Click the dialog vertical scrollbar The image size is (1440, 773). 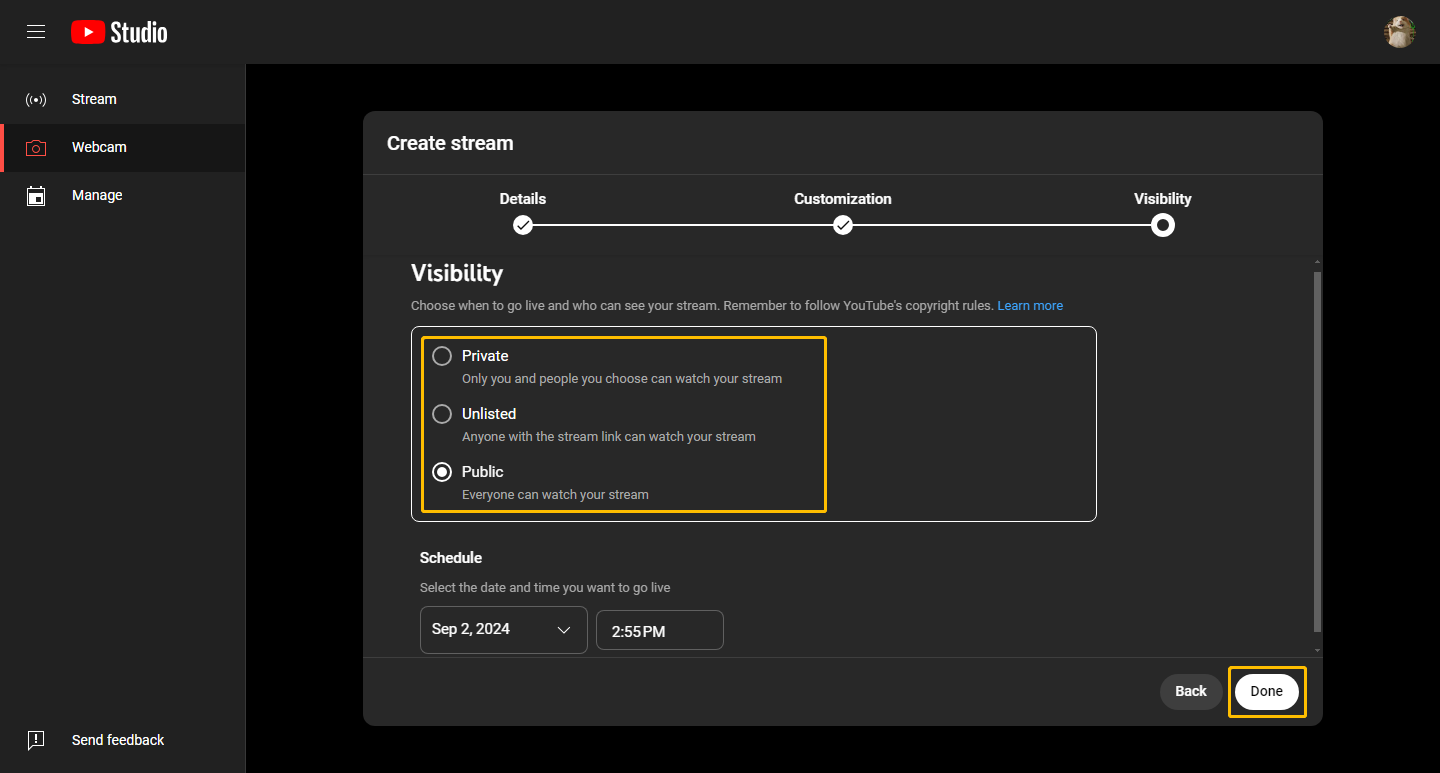[1317, 452]
